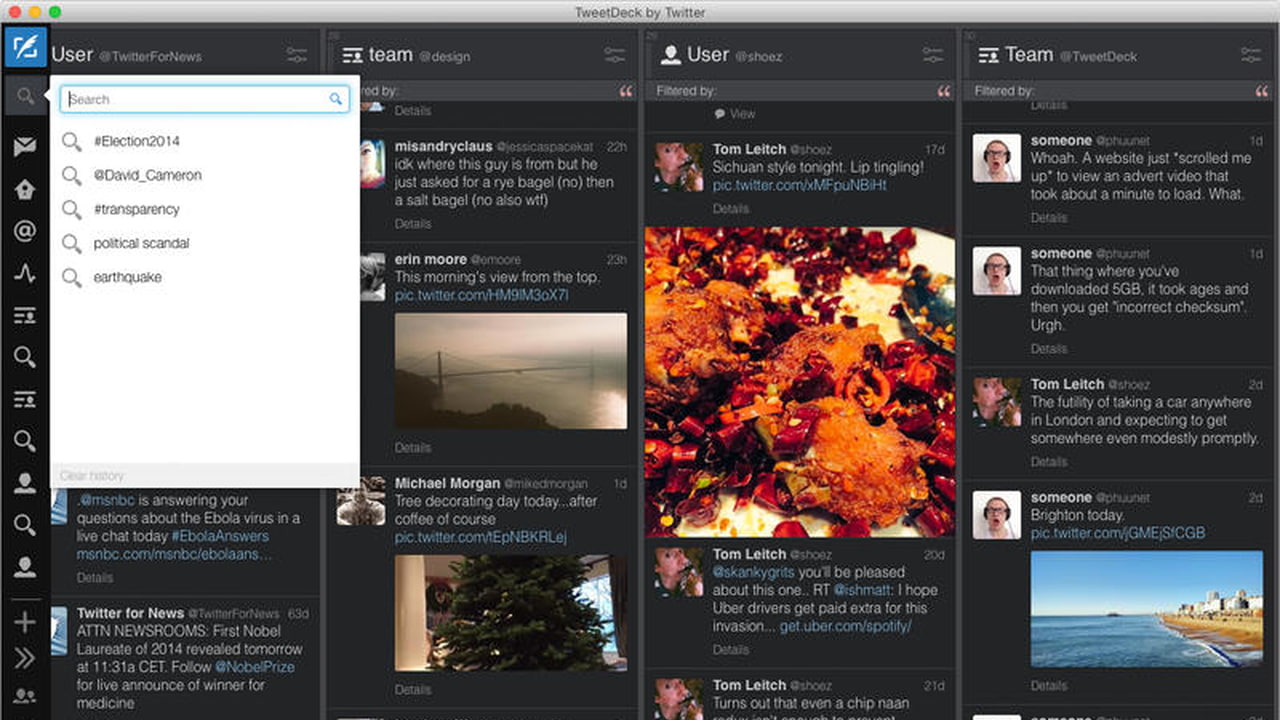The image size is (1280, 720).
Task: Open column settings for Team @TweetDeck
Action: coord(1251,55)
